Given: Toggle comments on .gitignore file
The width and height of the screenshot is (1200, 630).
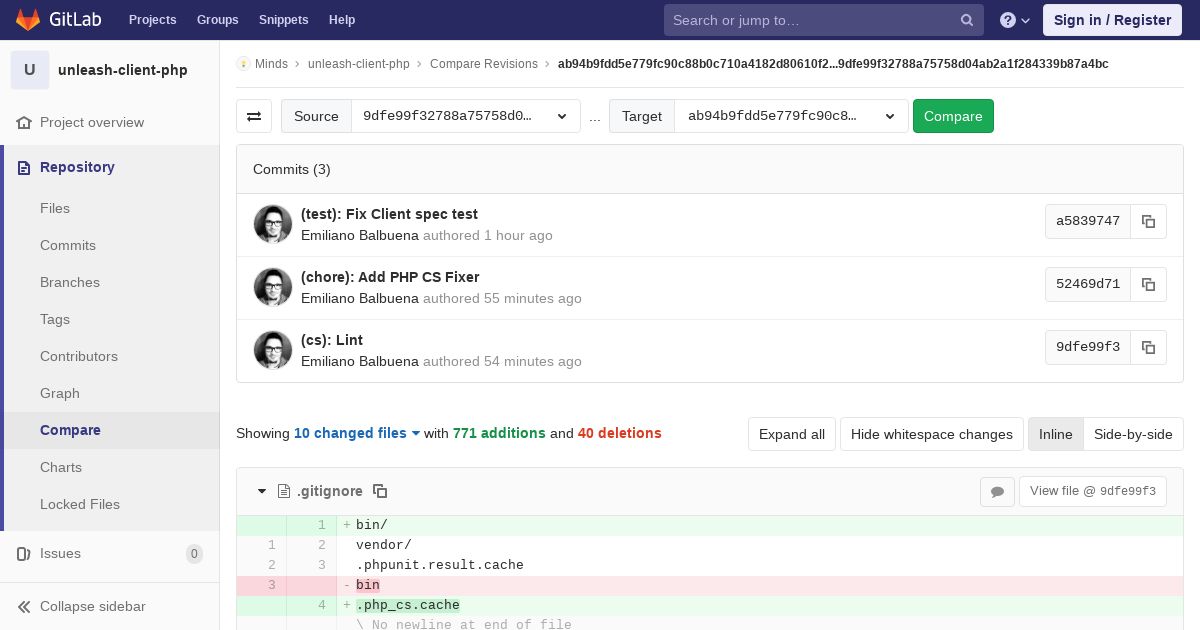Looking at the screenshot, I should click(997, 491).
